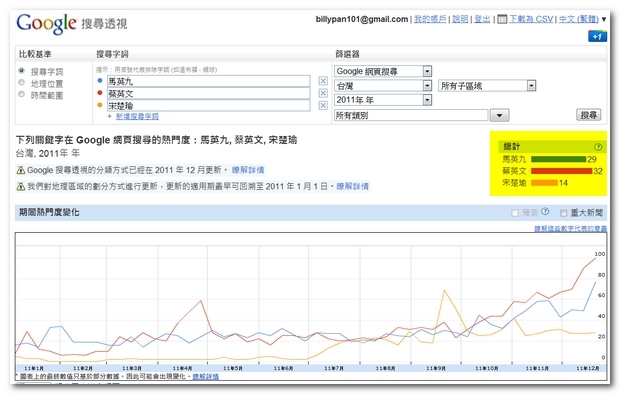Click the red dot beside 蔡英文
The height and width of the screenshot is (395, 621).
(x=100, y=93)
